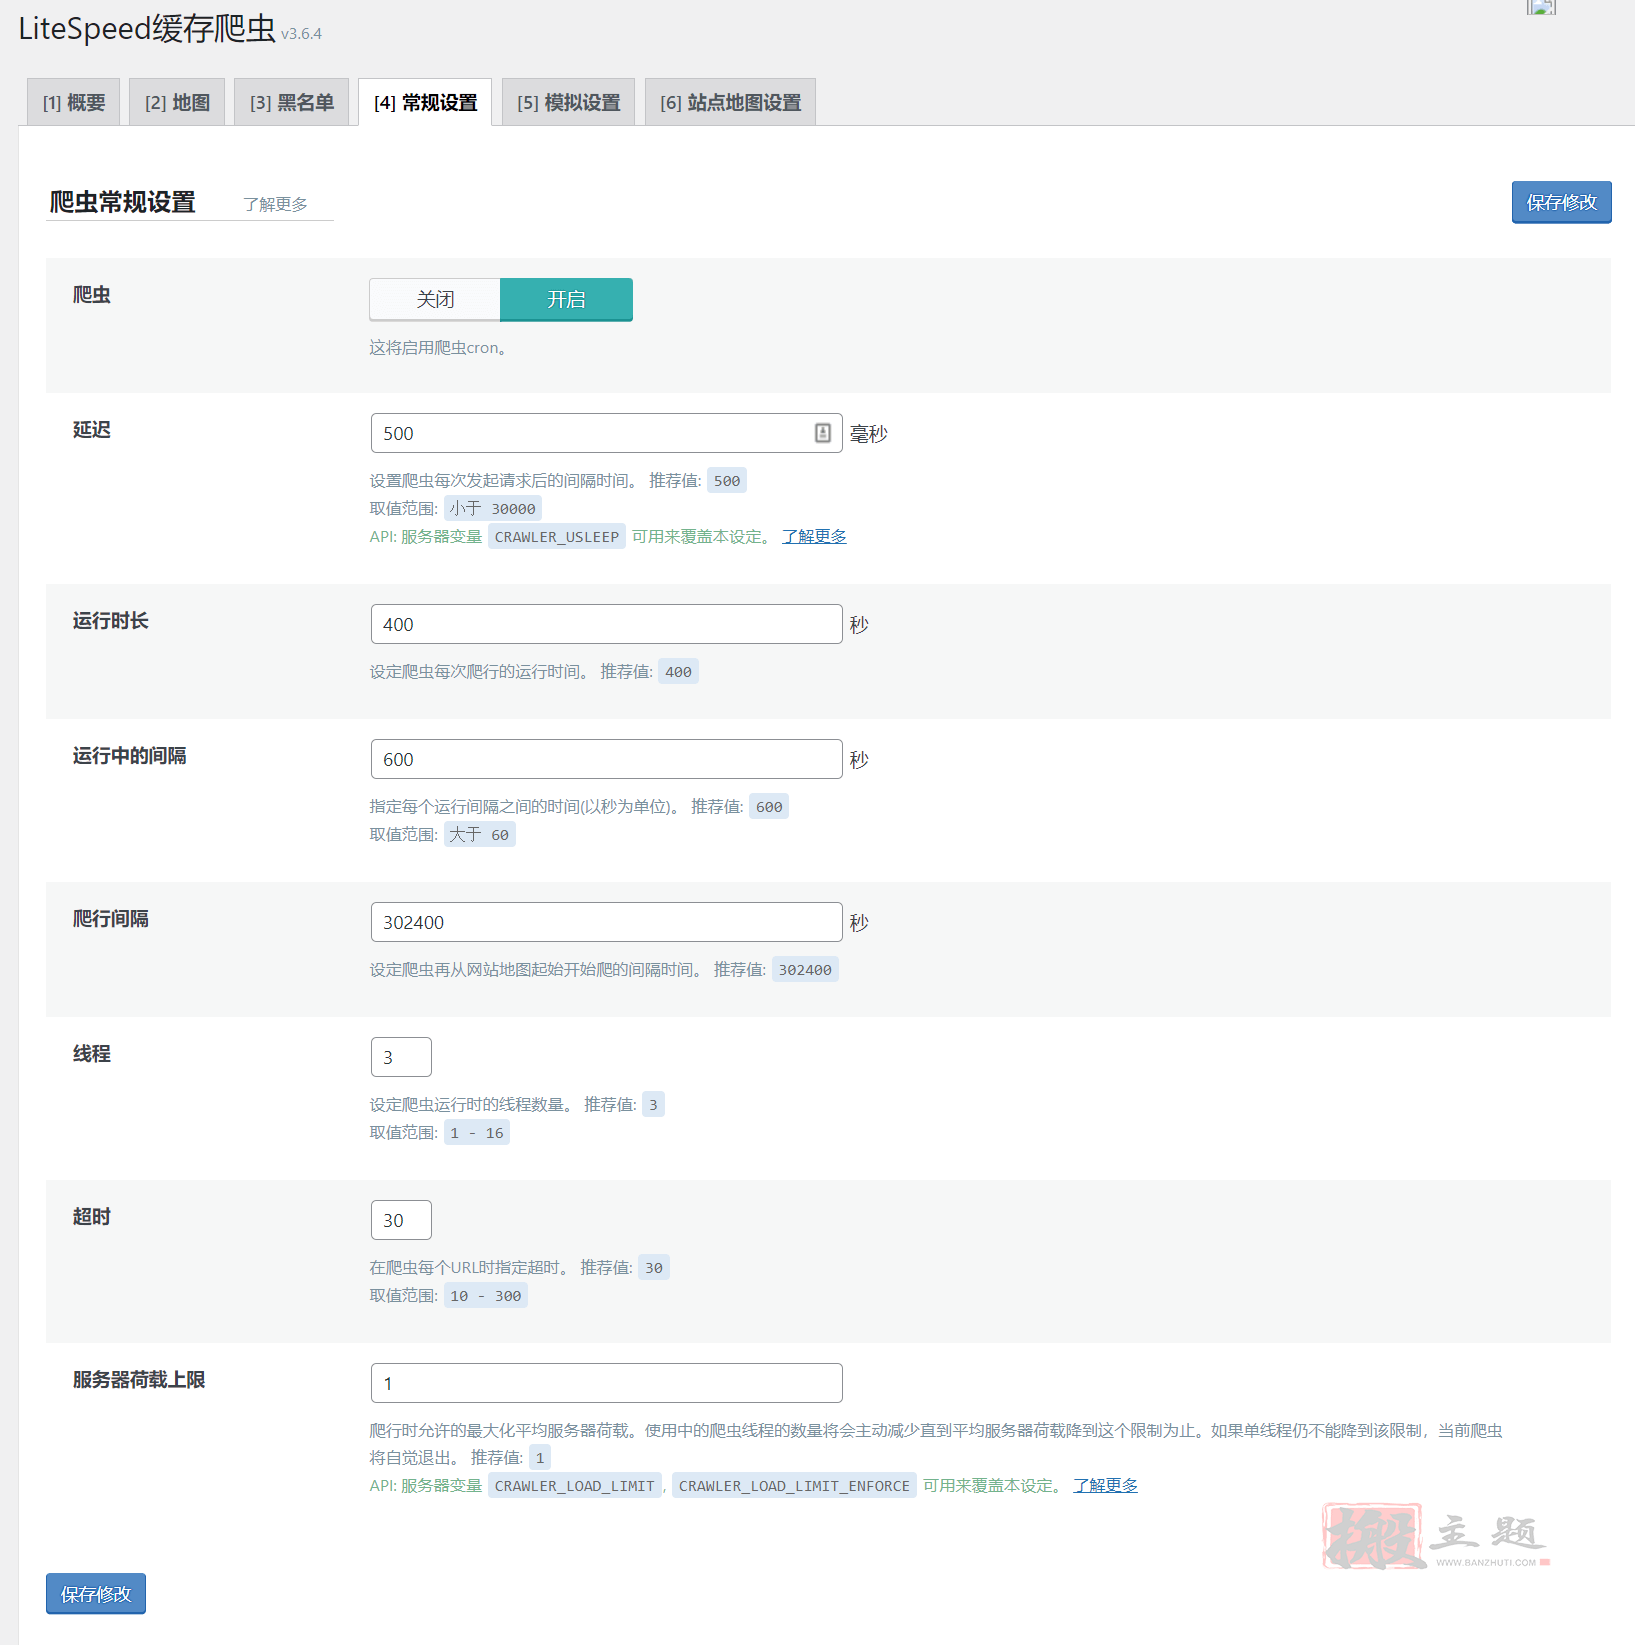The width and height of the screenshot is (1635, 1645).
Task: Click the 大于 60 range badge
Action: coord(480,834)
